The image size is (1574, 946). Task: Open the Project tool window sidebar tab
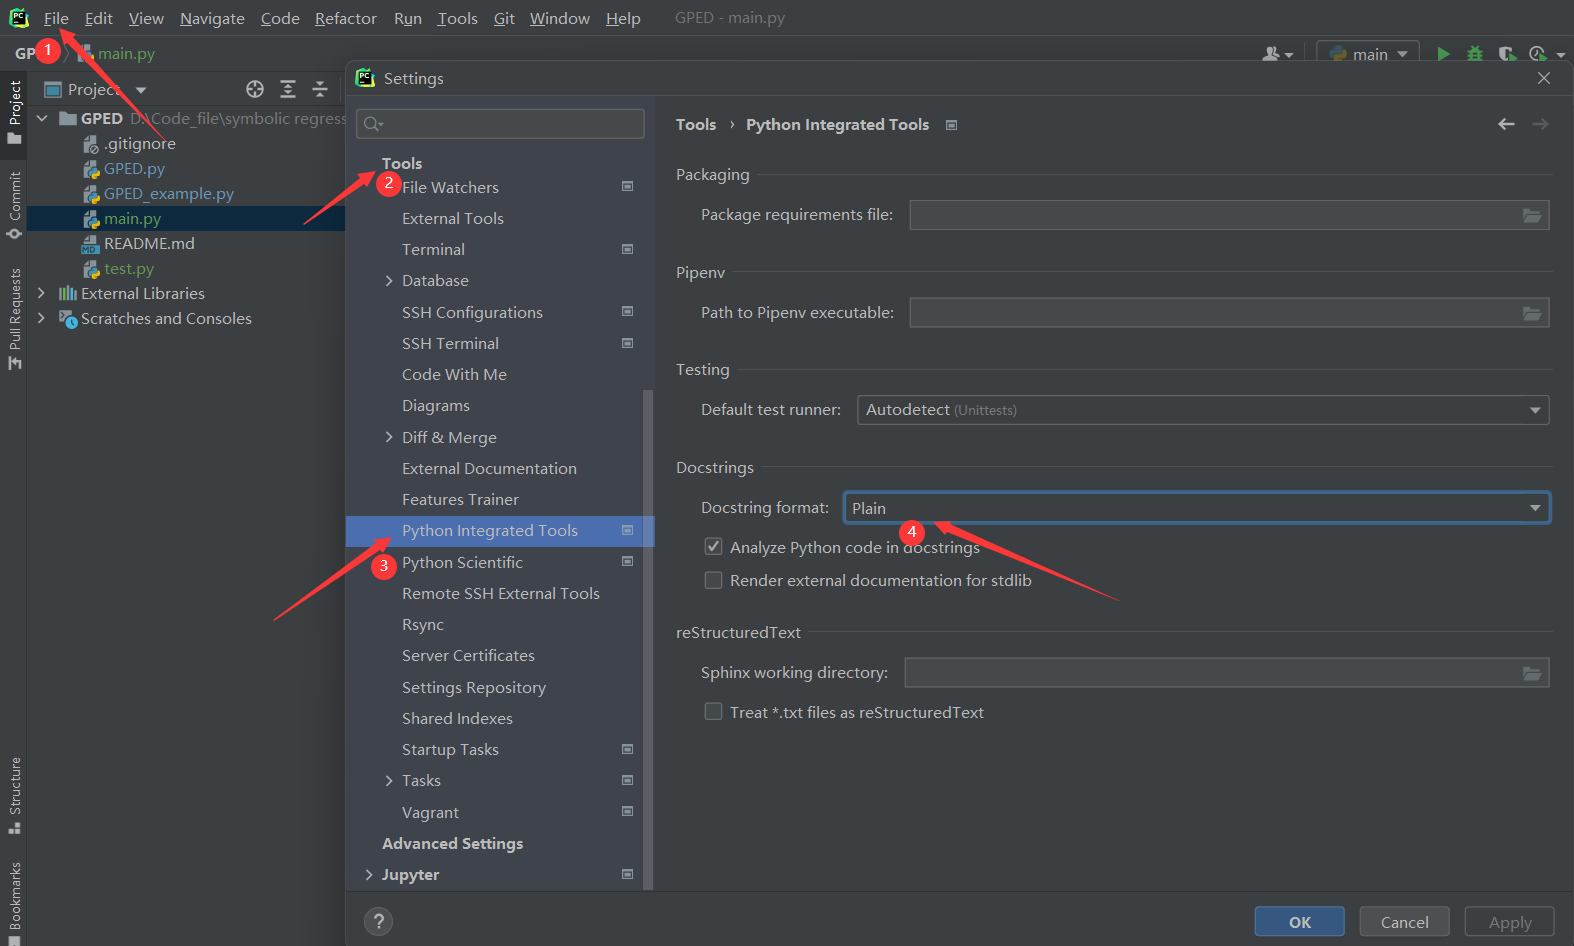click(x=14, y=111)
